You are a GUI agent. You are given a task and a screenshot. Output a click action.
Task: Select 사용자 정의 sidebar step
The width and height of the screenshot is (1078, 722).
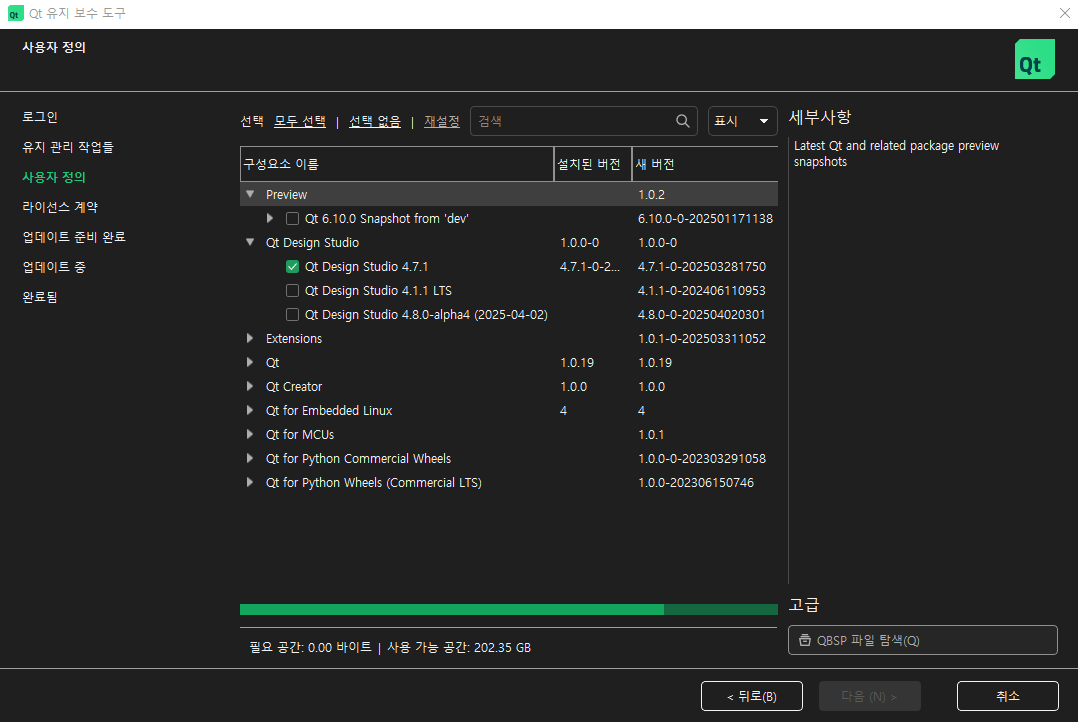[x=54, y=177]
